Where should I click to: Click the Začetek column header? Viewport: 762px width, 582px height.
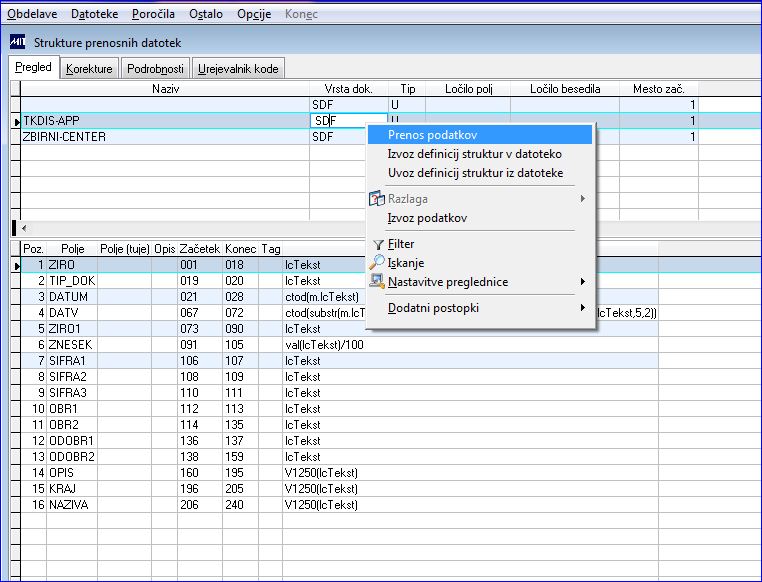point(200,249)
